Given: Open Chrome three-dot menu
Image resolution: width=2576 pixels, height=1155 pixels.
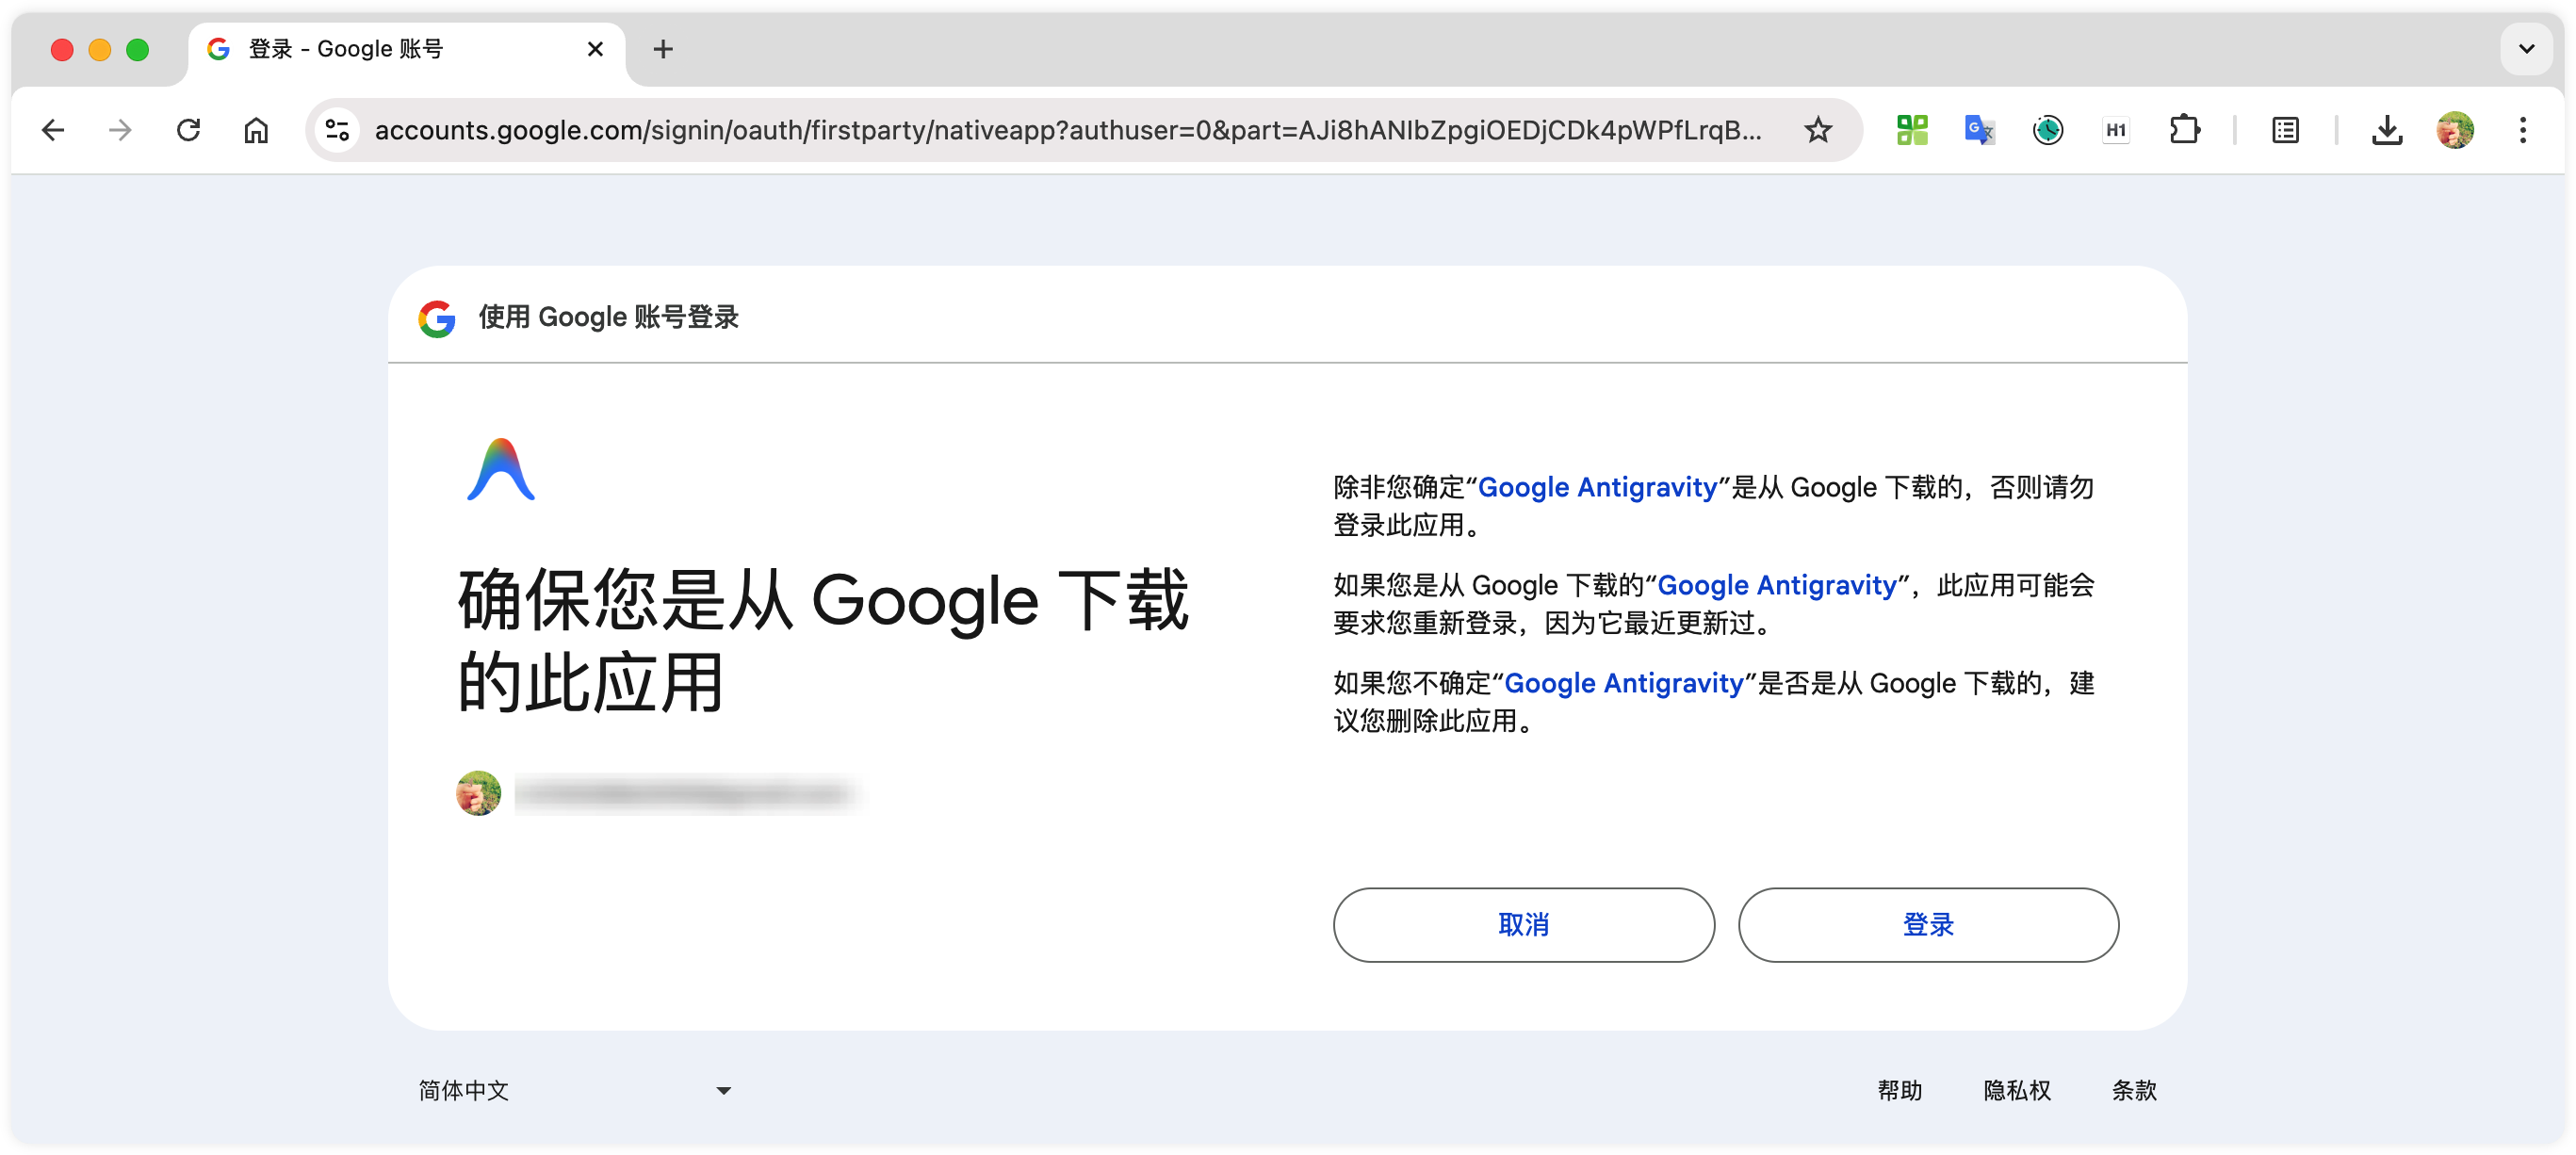Looking at the screenshot, I should tap(2522, 130).
